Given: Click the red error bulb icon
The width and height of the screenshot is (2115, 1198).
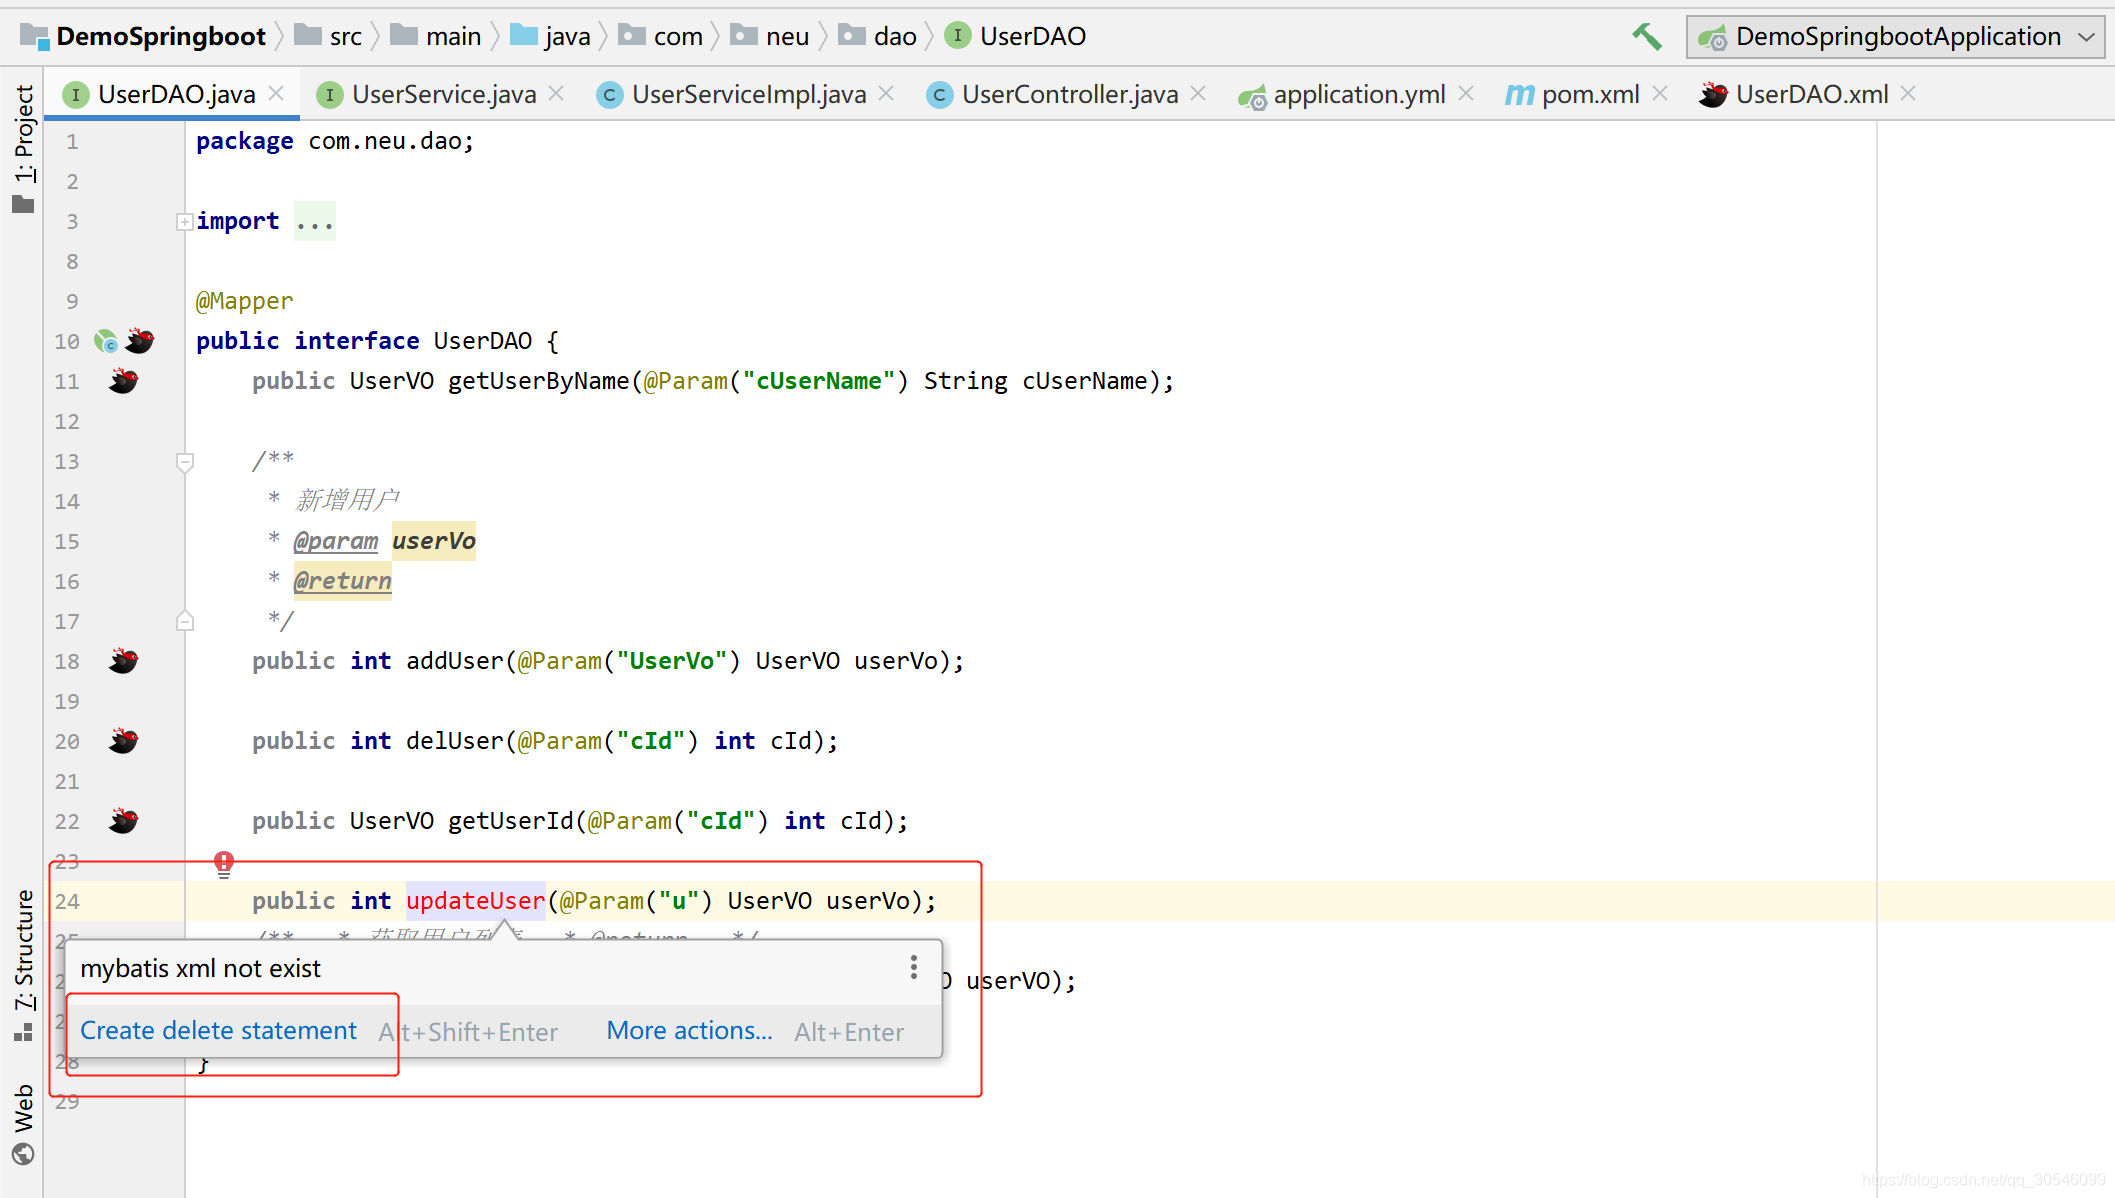Looking at the screenshot, I should coord(224,863).
